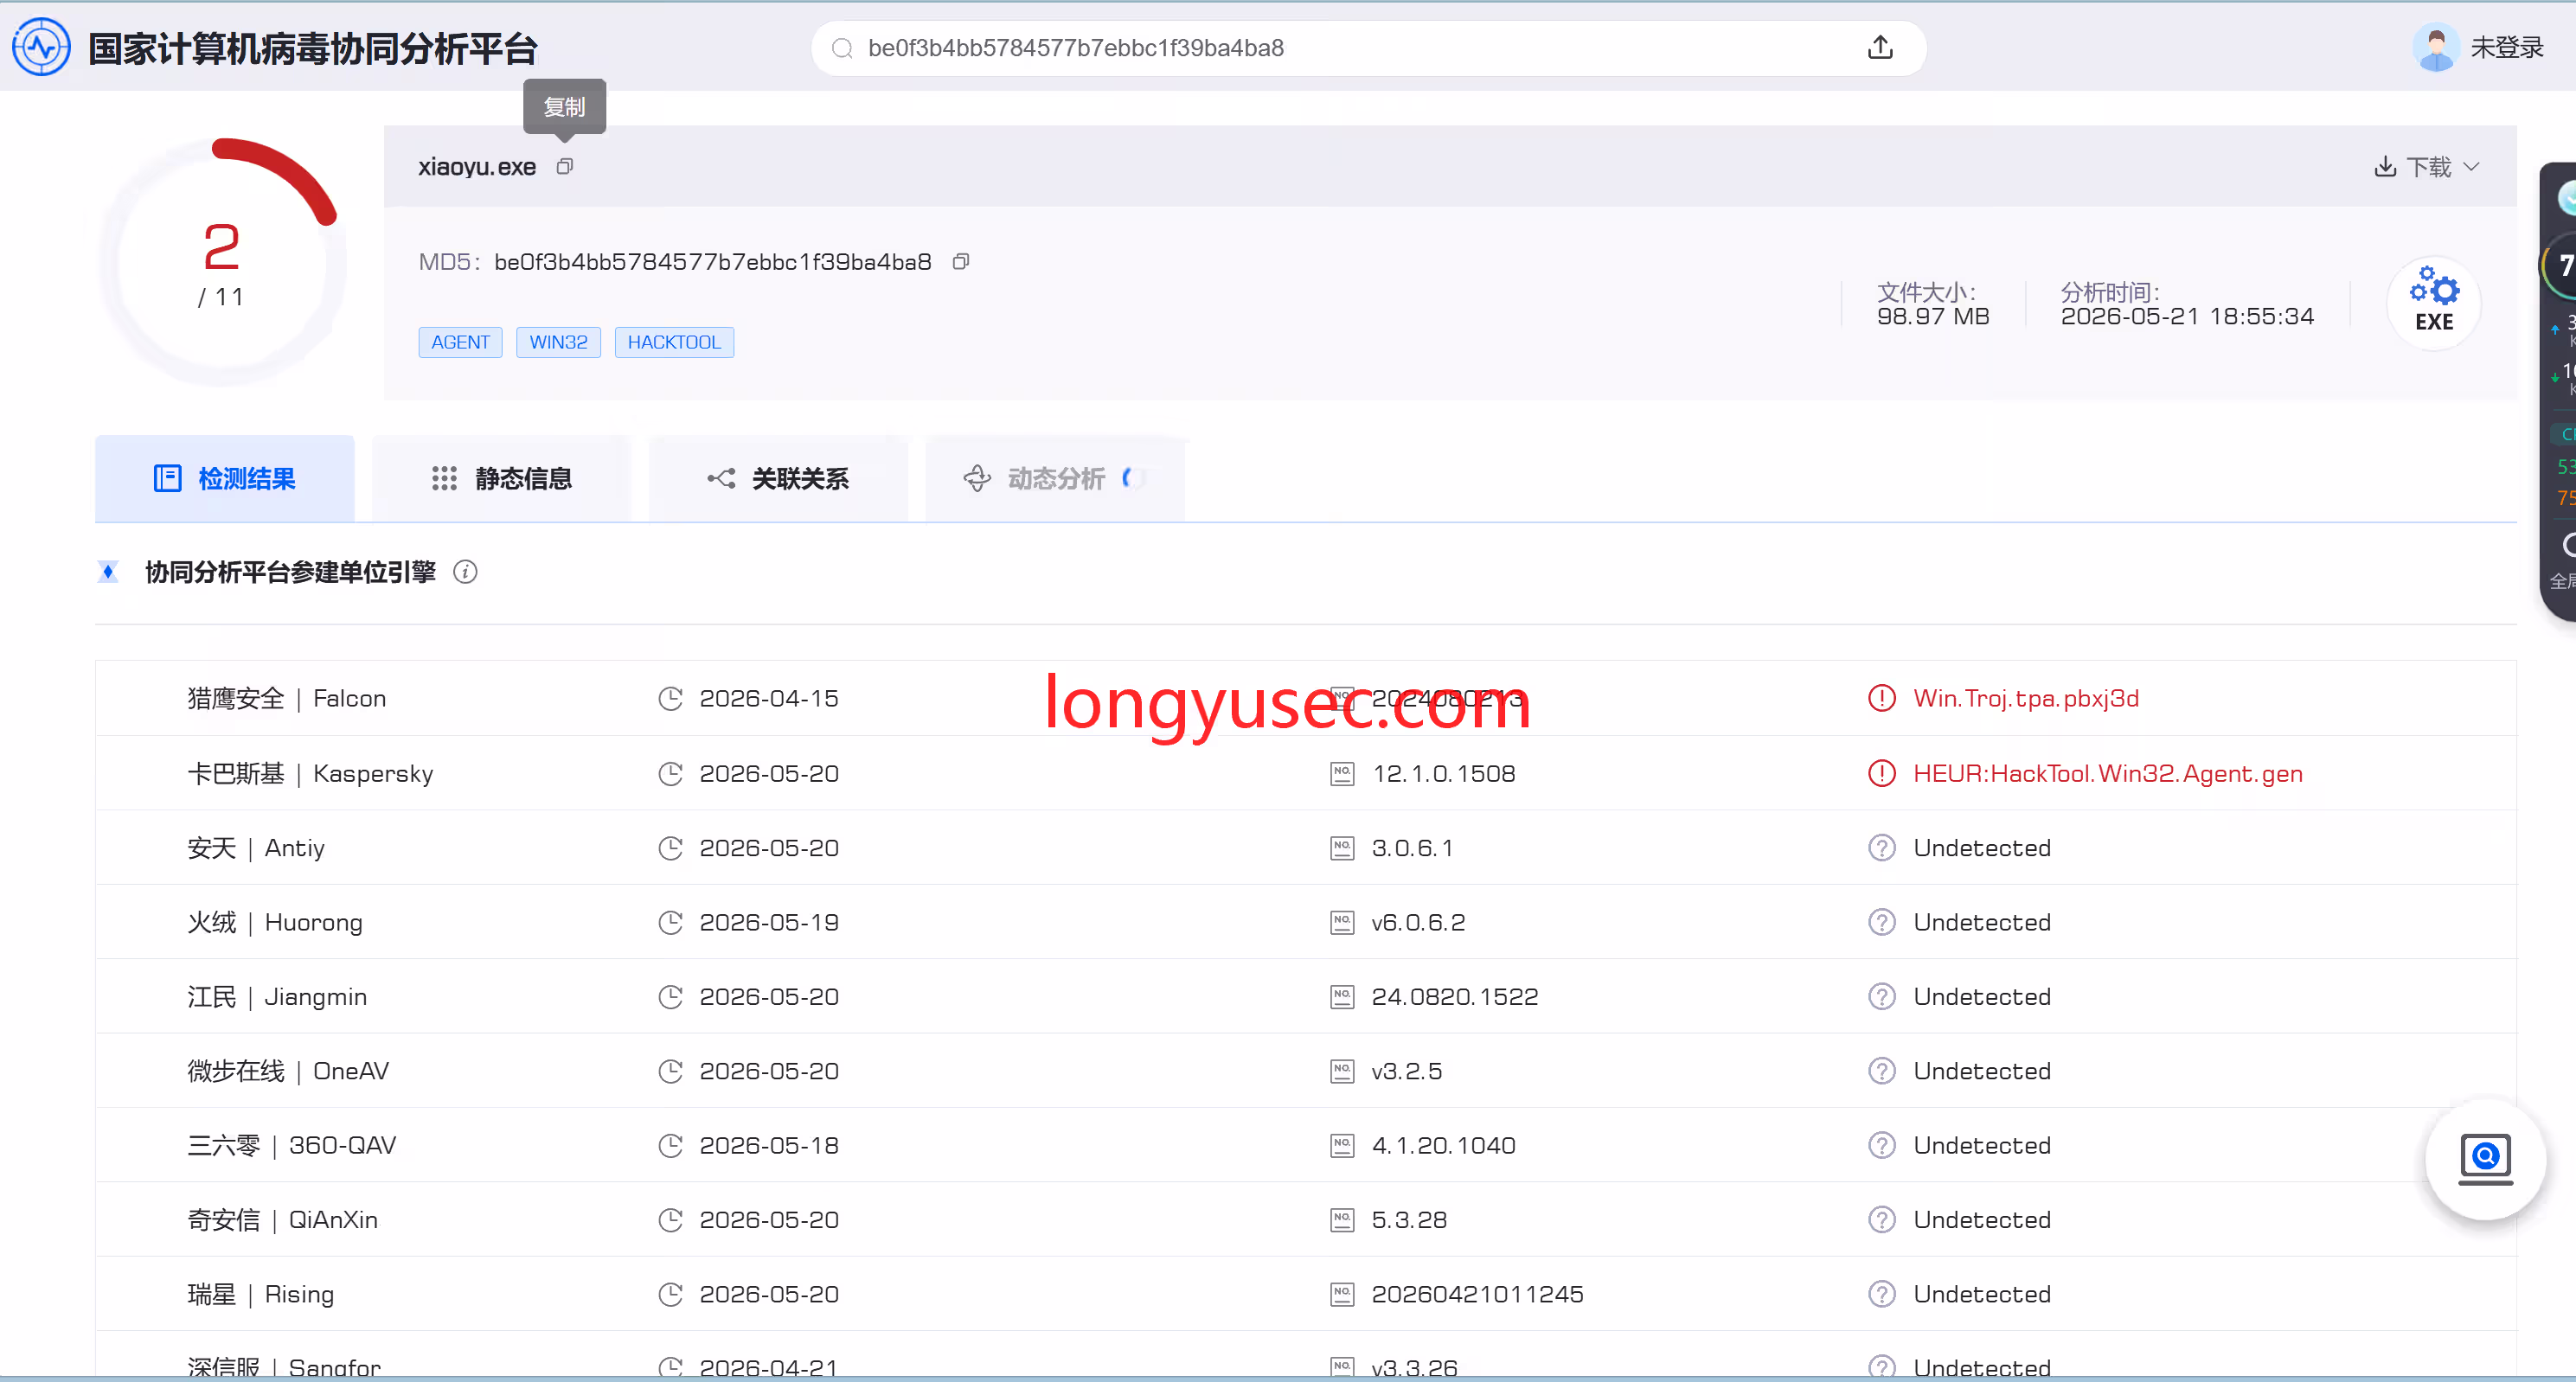The width and height of the screenshot is (2576, 1382).
Task: Click the 火绒 | Huorong engine name
Action: [275, 922]
